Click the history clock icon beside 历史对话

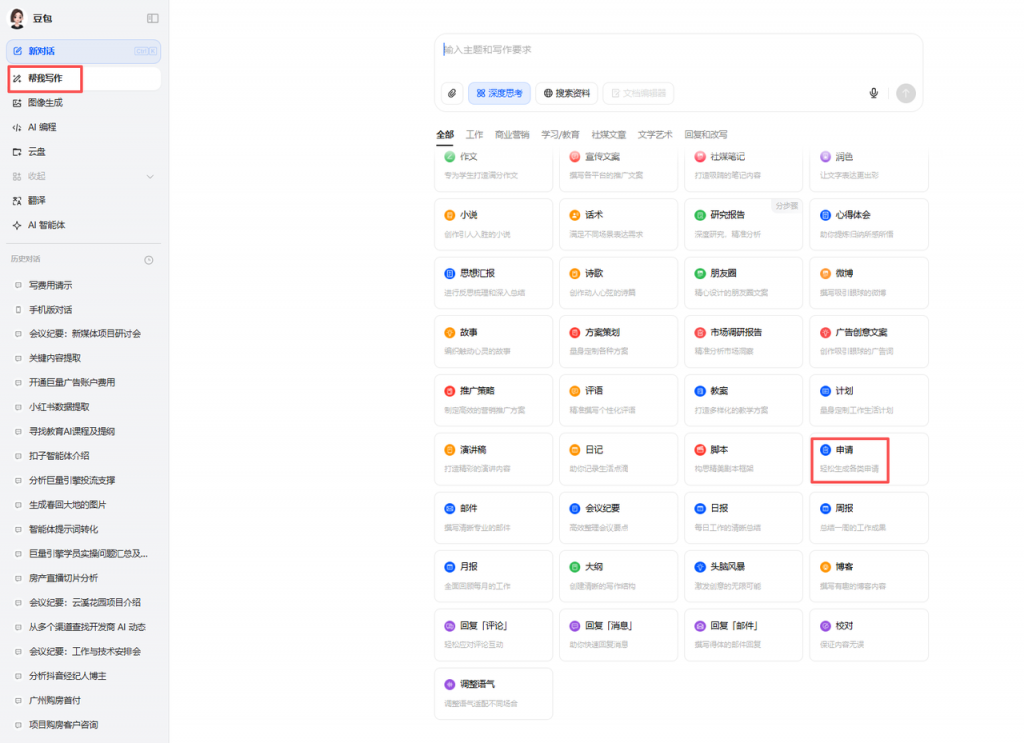click(149, 260)
